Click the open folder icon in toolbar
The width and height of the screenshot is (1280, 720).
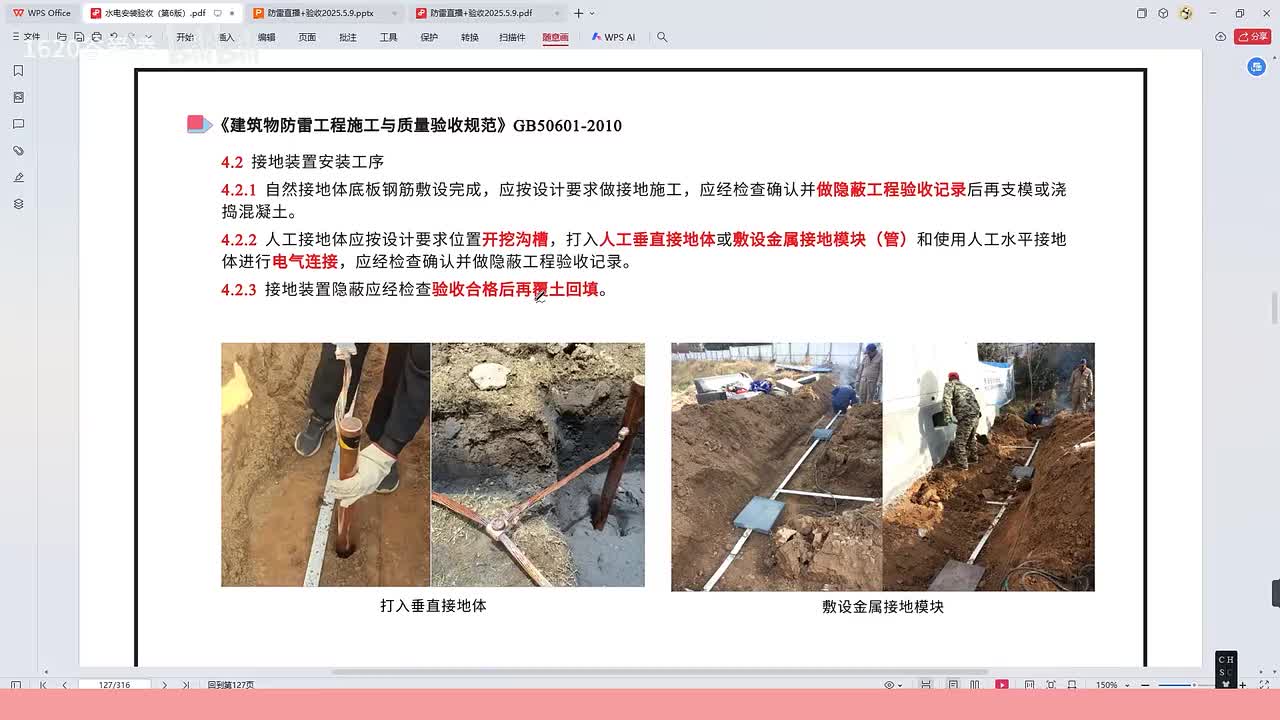61,37
